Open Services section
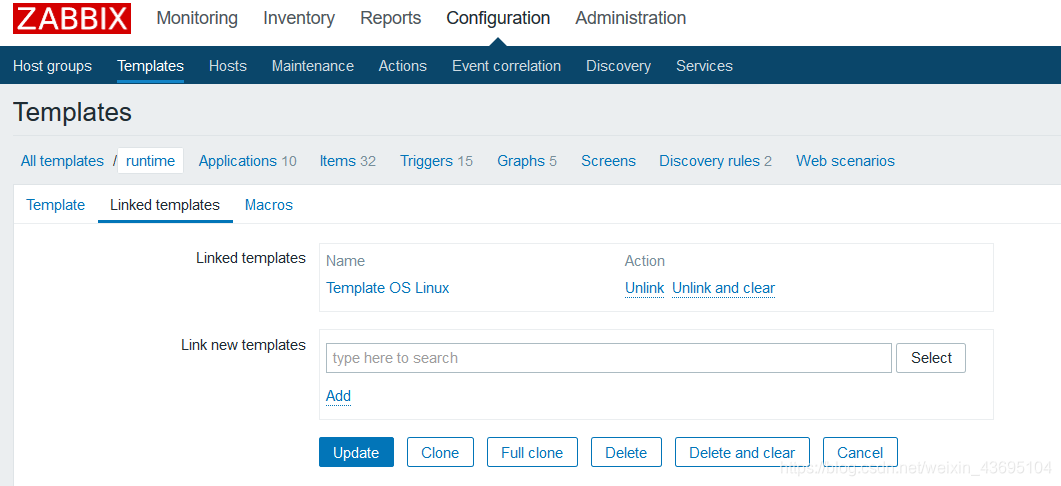The image size is (1061, 486). click(x=704, y=66)
